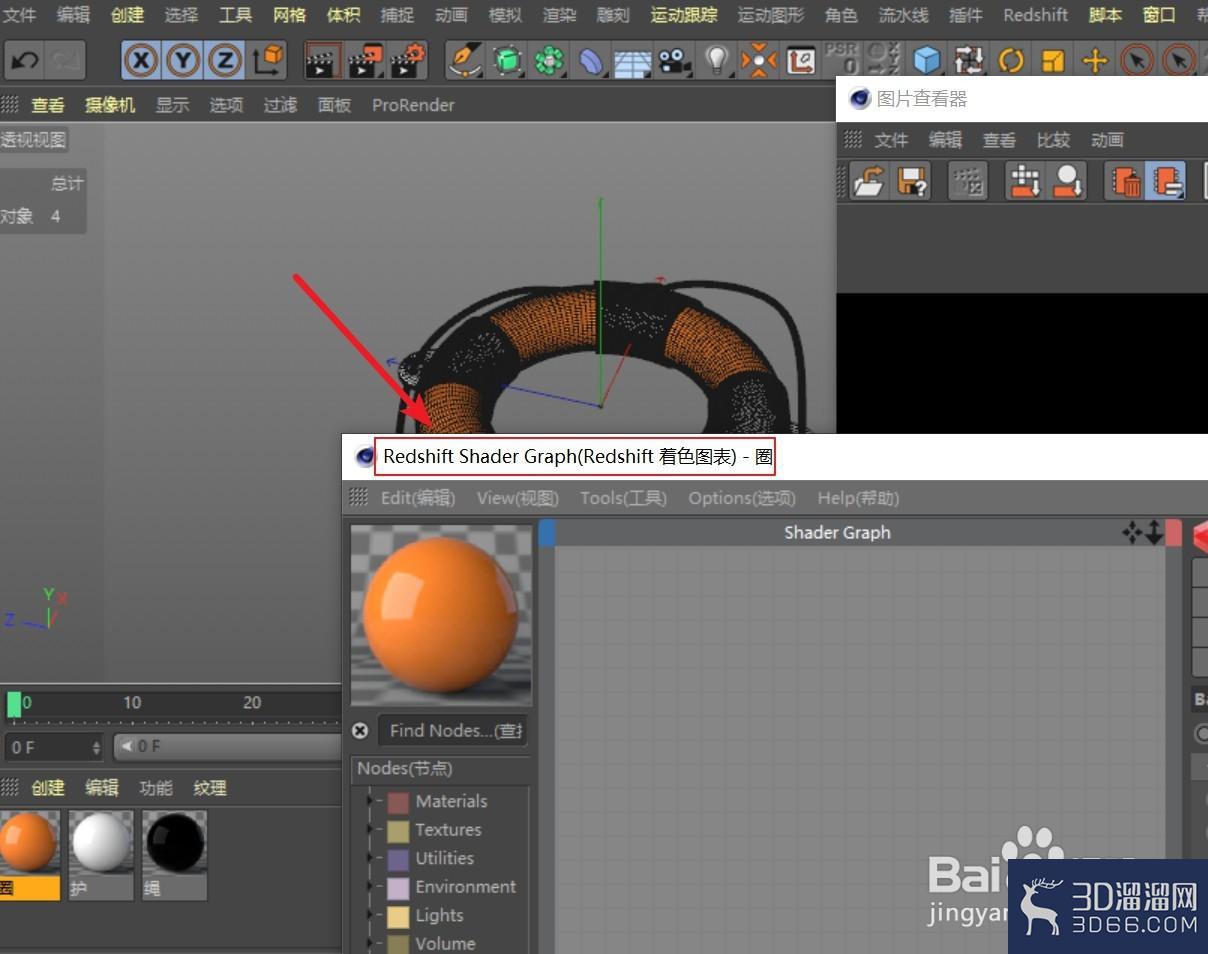Expand the Volume node category
Image resolution: width=1208 pixels, height=954 pixels.
click(372, 943)
